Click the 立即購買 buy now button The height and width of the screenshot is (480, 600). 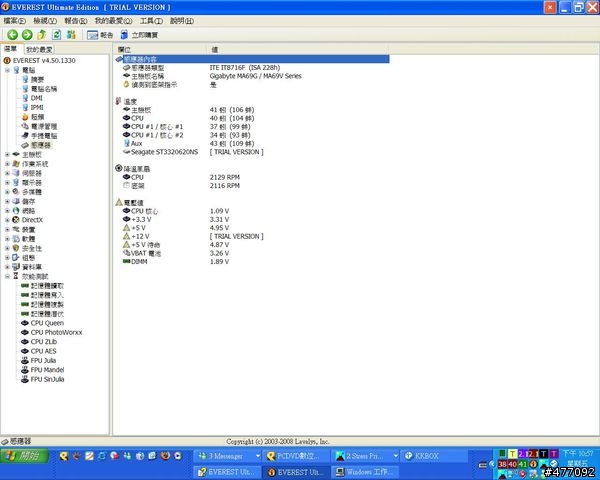[139, 35]
